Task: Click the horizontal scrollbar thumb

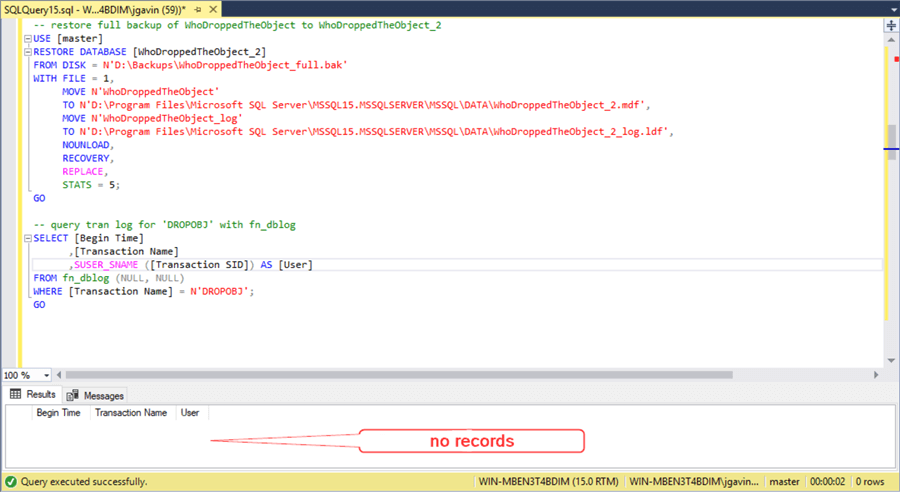Action: [x=399, y=375]
